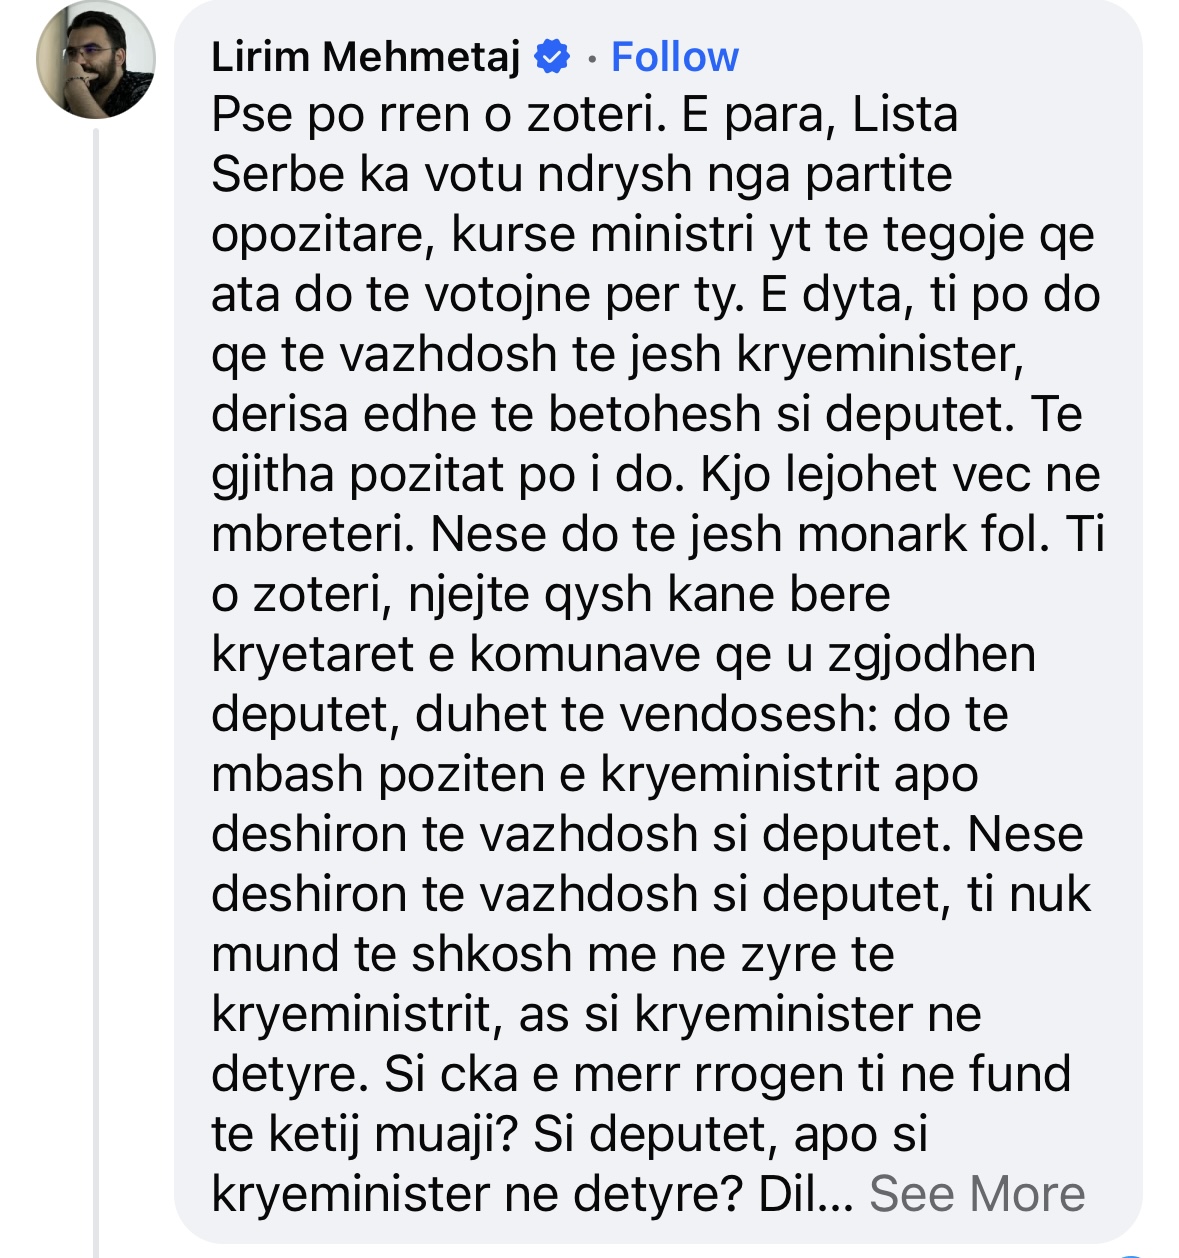This screenshot has width=1179, height=1258.
Task: Click the Lirim Mehmetaj name link
Action: pos(365,57)
